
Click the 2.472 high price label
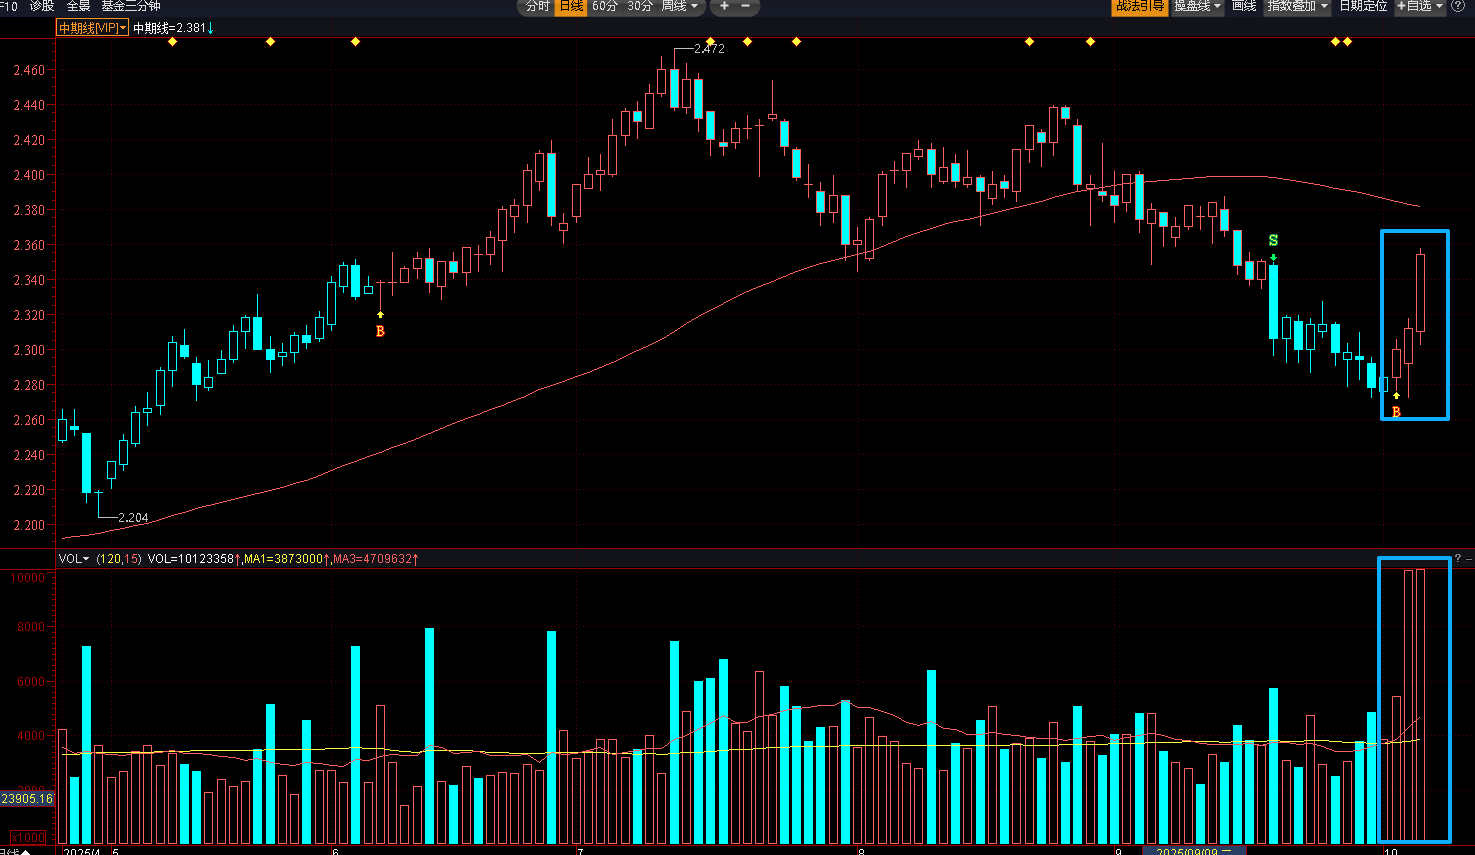(709, 48)
